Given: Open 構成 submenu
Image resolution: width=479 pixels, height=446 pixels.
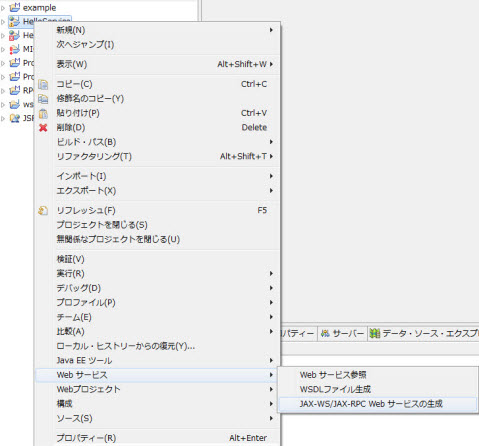Looking at the screenshot, I should click(x=157, y=404).
